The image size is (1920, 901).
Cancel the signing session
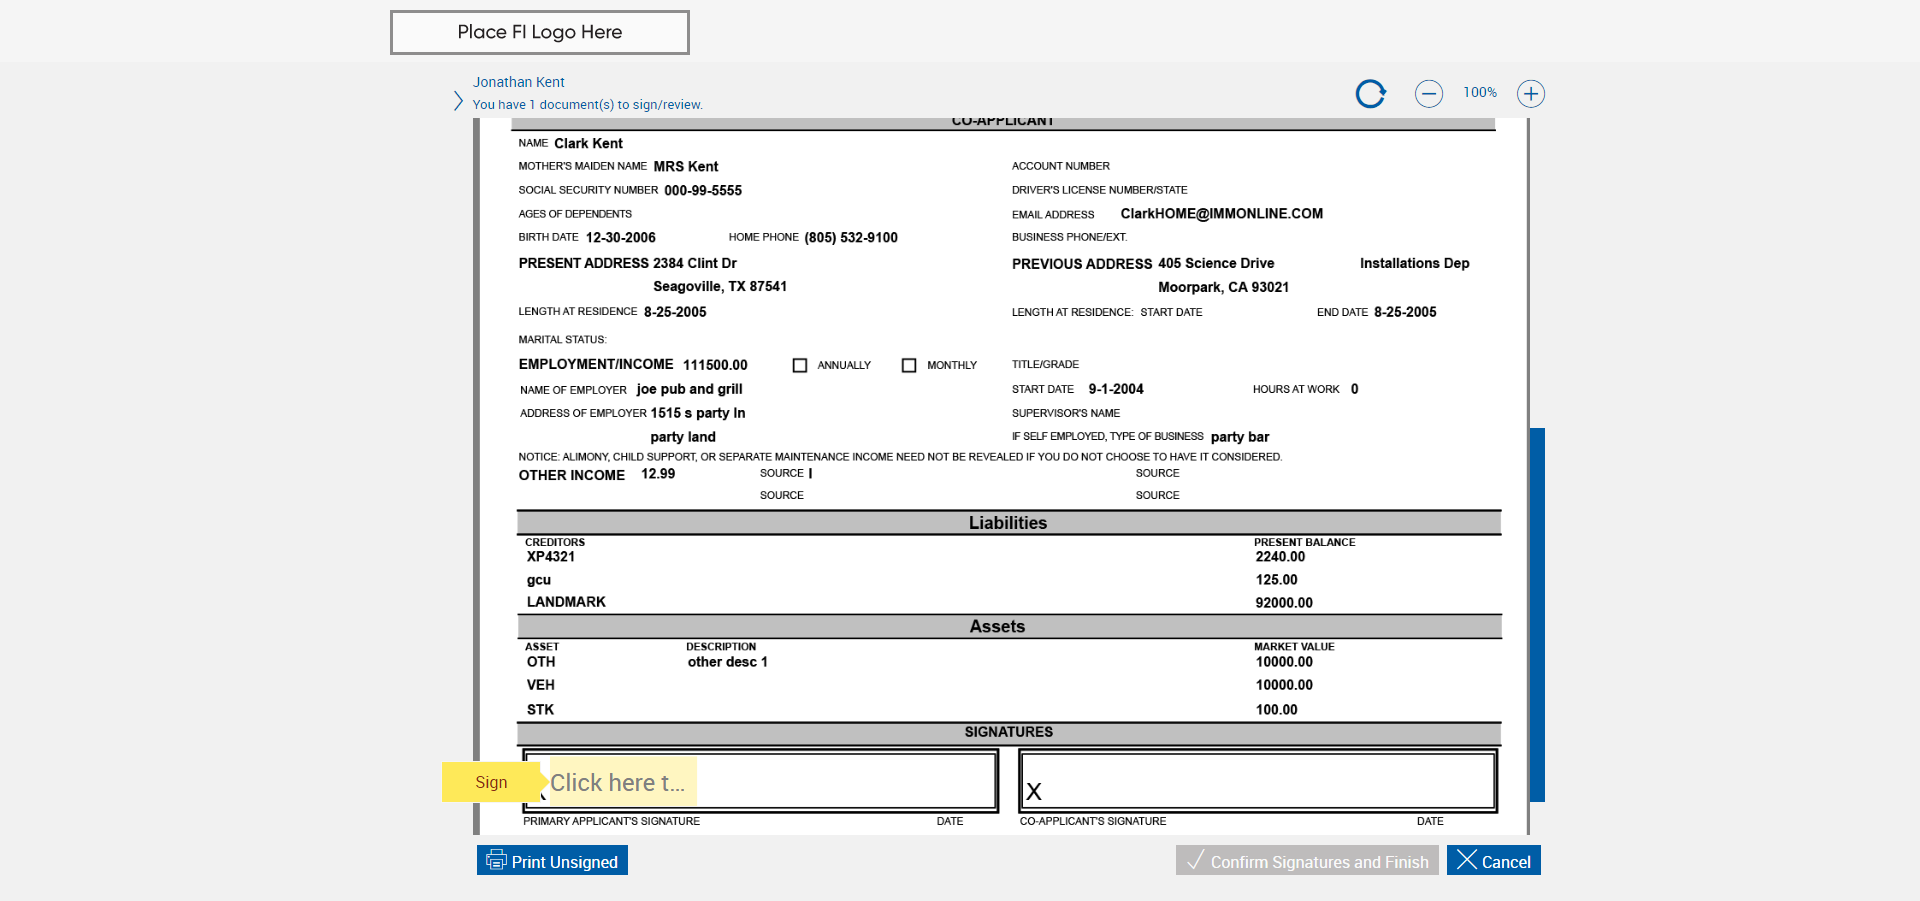[x=1493, y=861]
